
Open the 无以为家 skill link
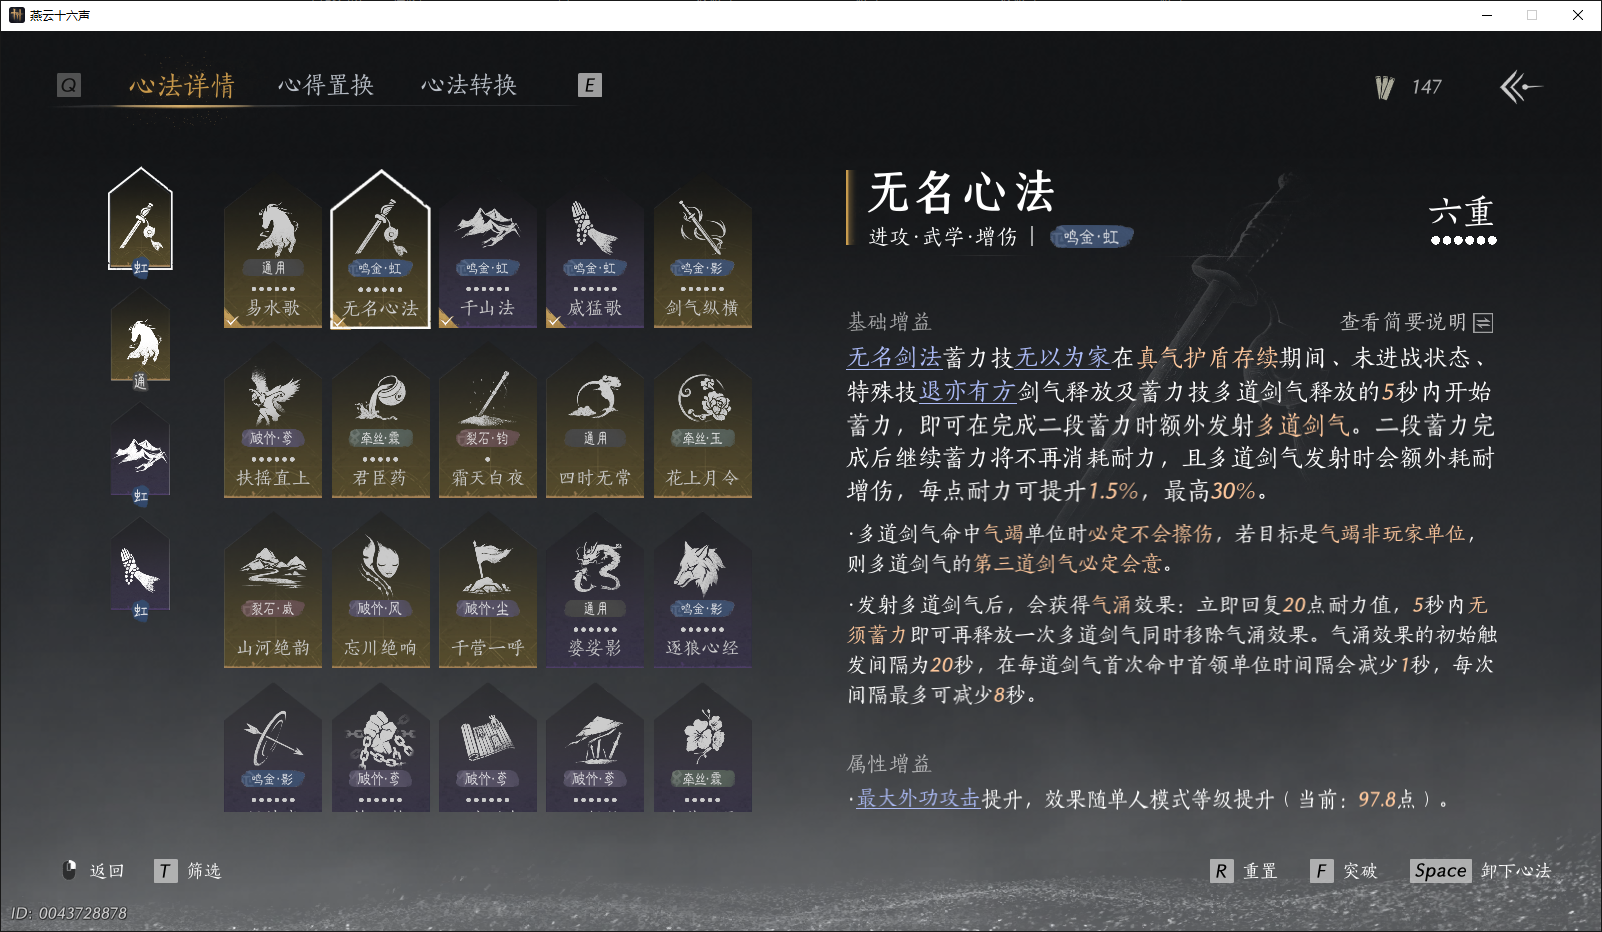1063,357
